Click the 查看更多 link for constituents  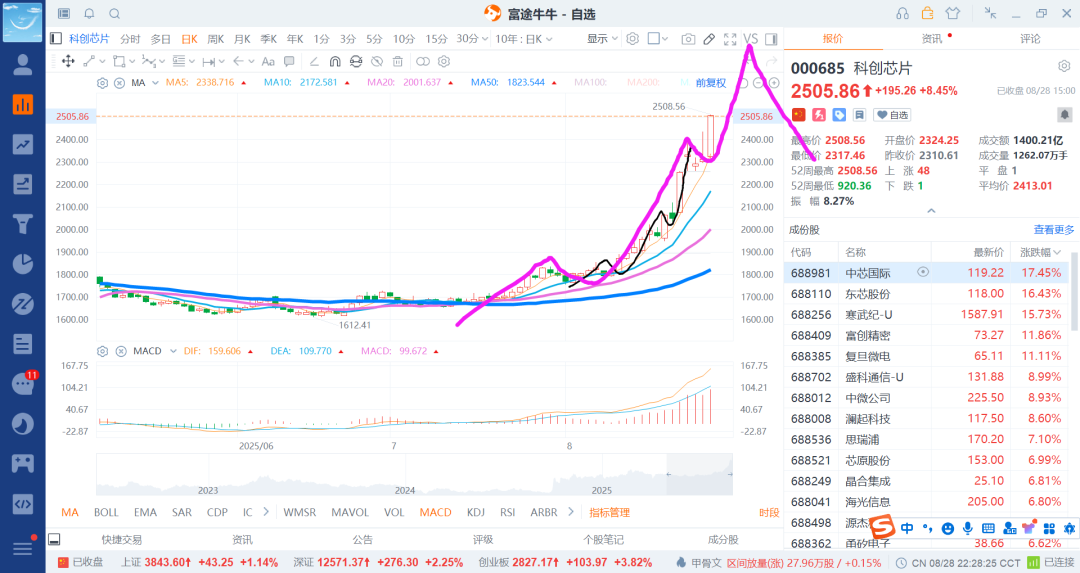click(1053, 229)
